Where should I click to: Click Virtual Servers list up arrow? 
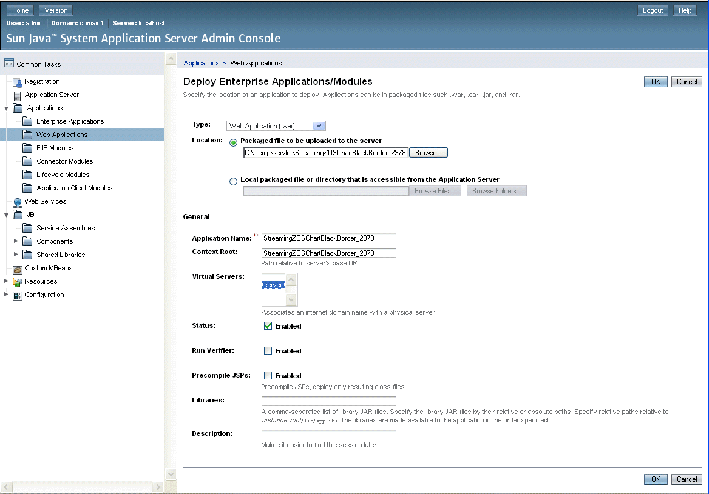[291, 280]
